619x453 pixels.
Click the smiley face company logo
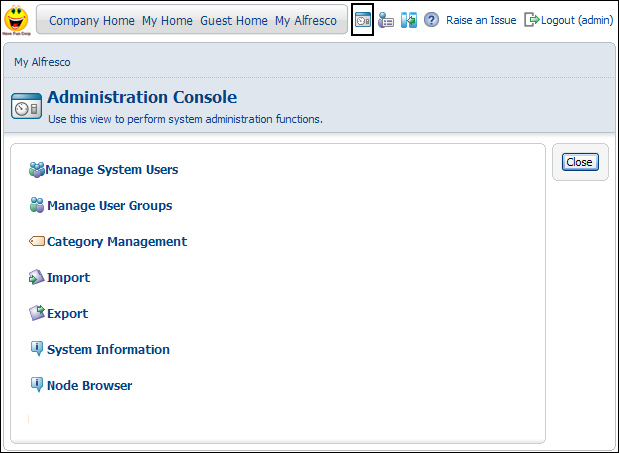[x=16, y=20]
